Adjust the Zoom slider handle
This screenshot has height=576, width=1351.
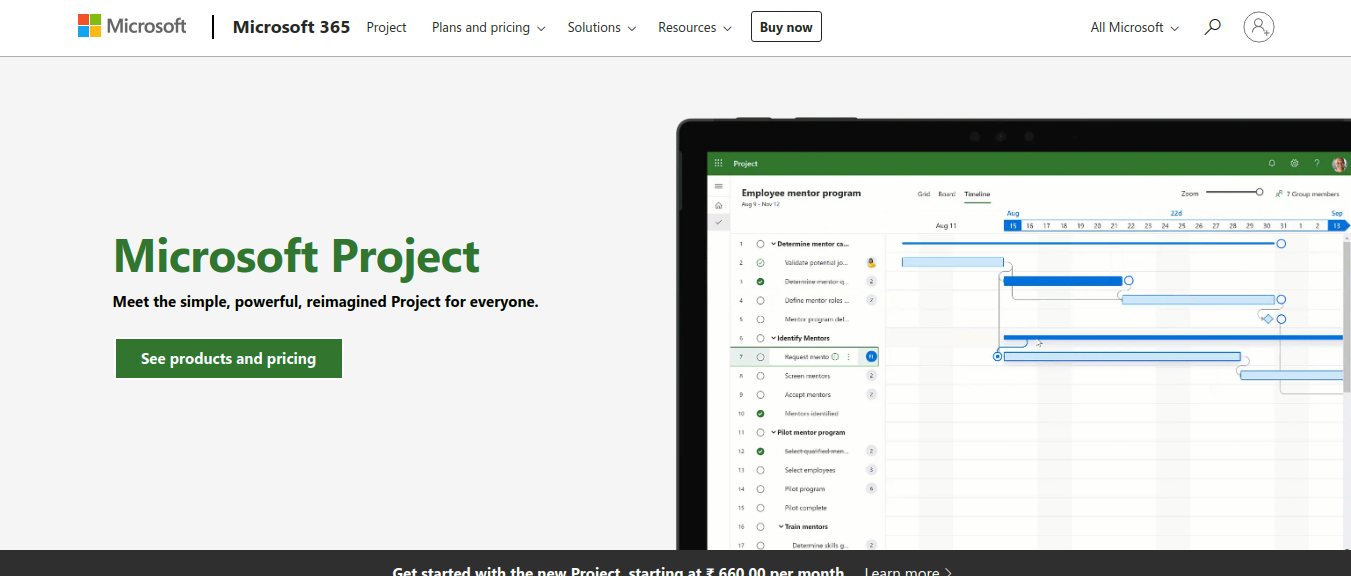click(1259, 192)
